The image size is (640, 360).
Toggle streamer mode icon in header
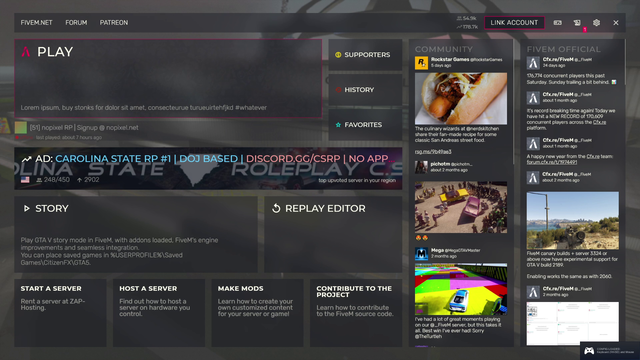(558, 23)
